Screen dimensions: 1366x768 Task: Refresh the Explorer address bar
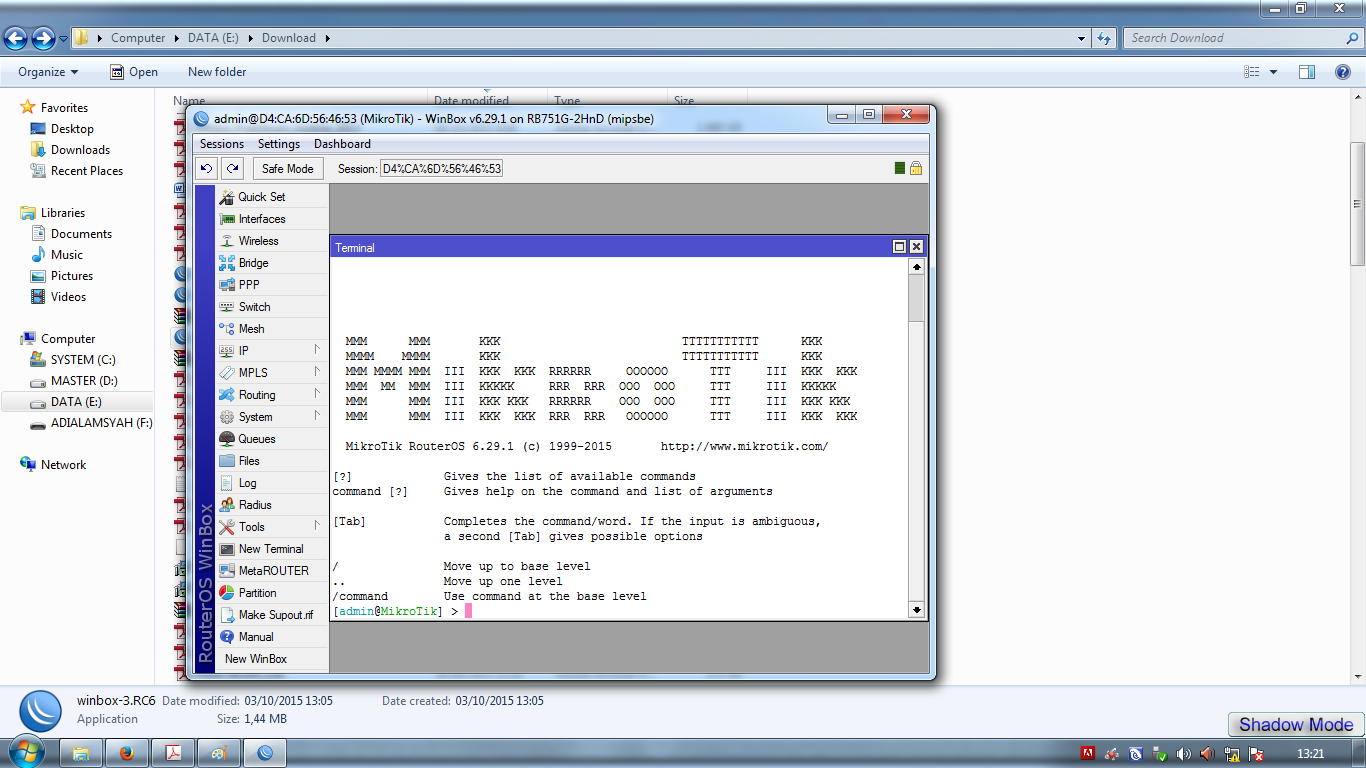point(1104,38)
